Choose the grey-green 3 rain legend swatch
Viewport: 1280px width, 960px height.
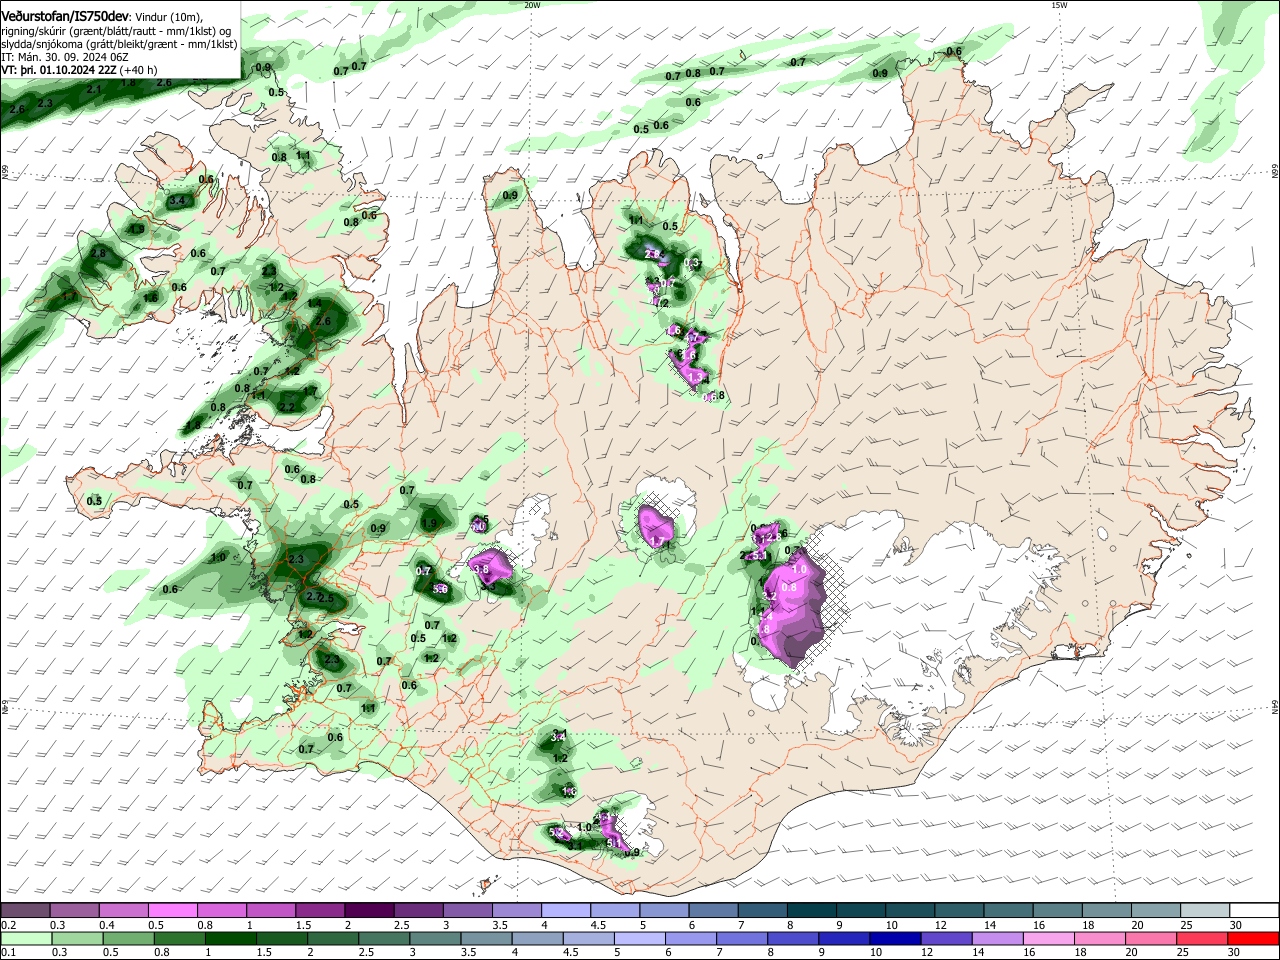pyautogui.click(x=434, y=938)
